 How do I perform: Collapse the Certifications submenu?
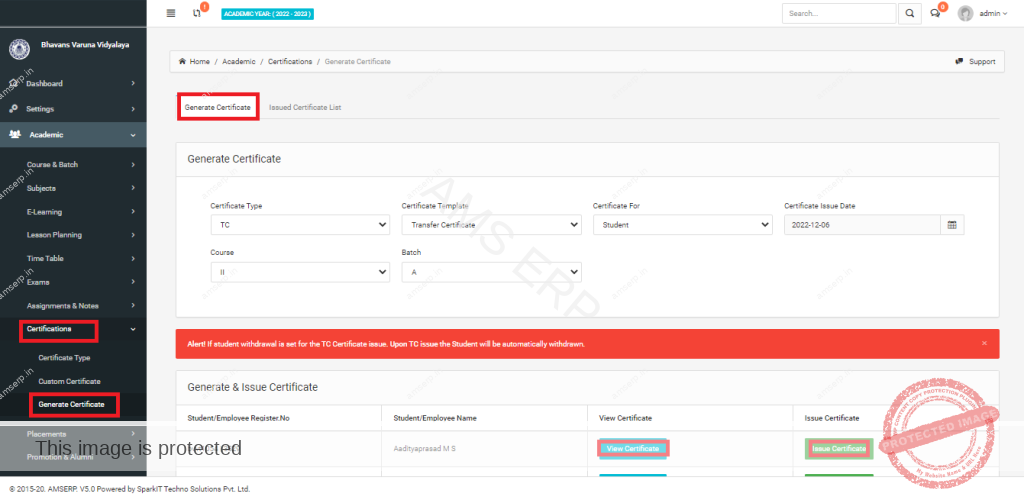tap(73, 329)
